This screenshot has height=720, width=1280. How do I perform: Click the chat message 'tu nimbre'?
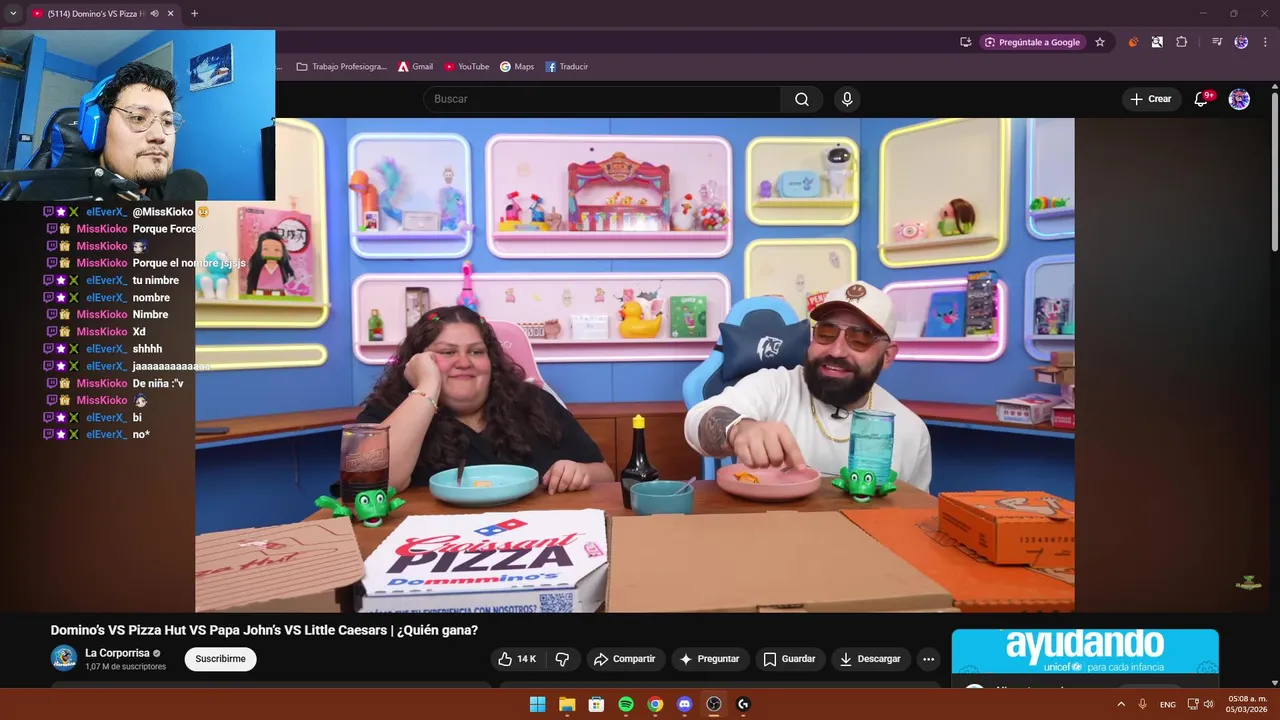click(156, 280)
